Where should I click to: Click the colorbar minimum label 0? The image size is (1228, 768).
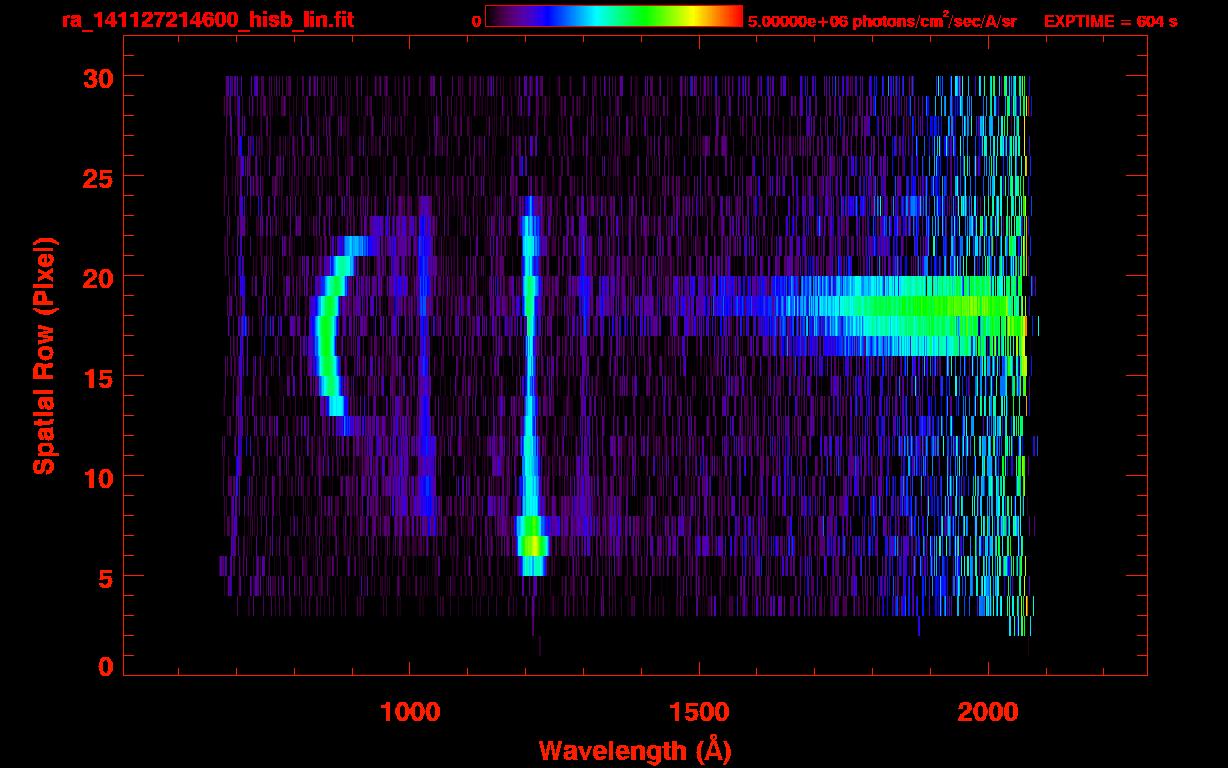tap(476, 21)
